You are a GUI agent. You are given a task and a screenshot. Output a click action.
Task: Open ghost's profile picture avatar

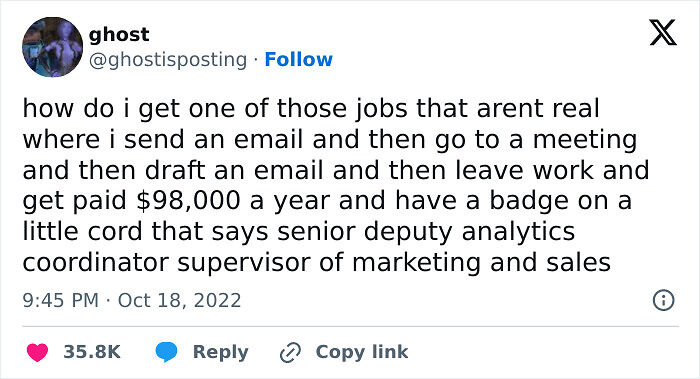(52, 47)
